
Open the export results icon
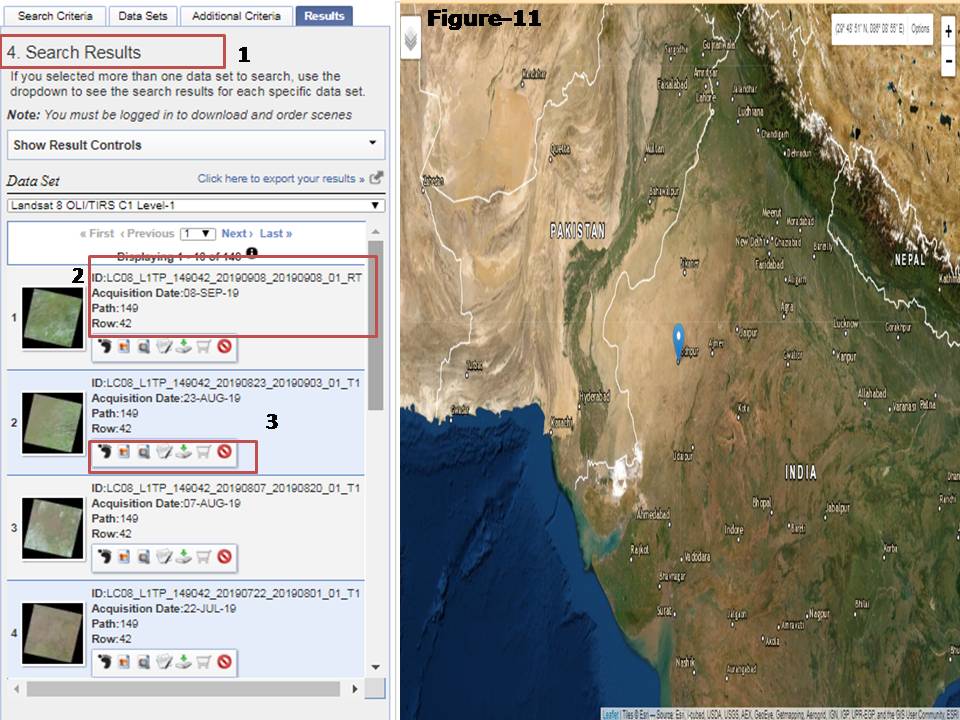coord(377,178)
